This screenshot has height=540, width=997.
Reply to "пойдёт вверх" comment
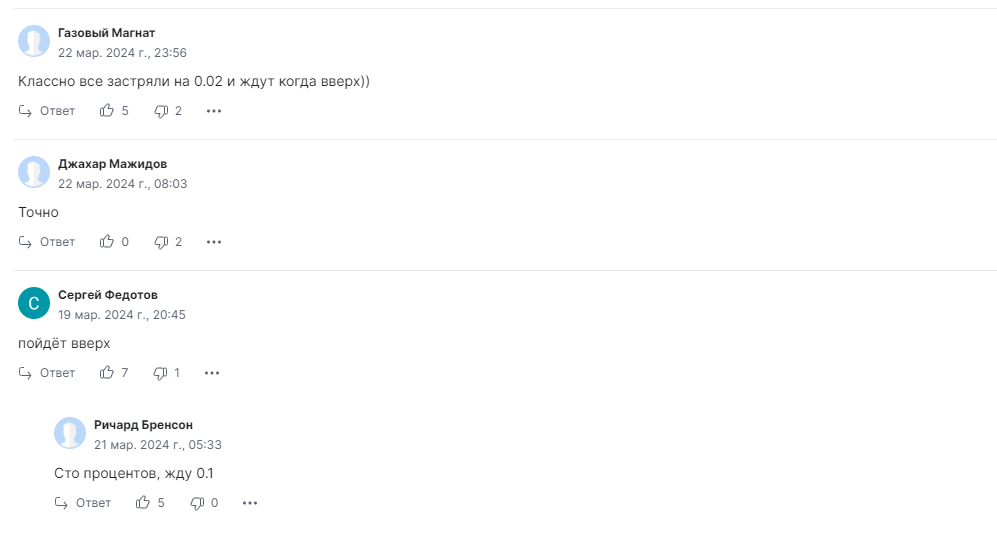click(x=47, y=373)
